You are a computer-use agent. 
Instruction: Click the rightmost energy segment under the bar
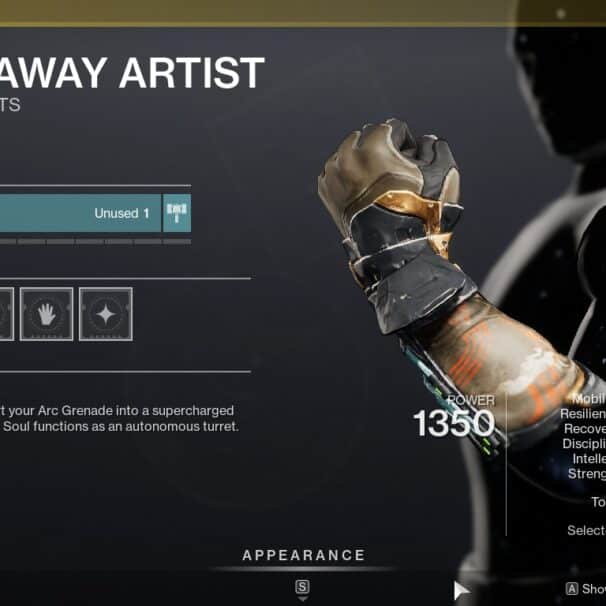177,242
